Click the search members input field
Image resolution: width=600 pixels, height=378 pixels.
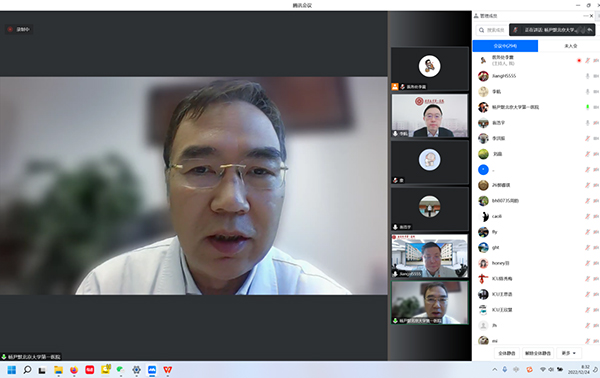point(492,30)
